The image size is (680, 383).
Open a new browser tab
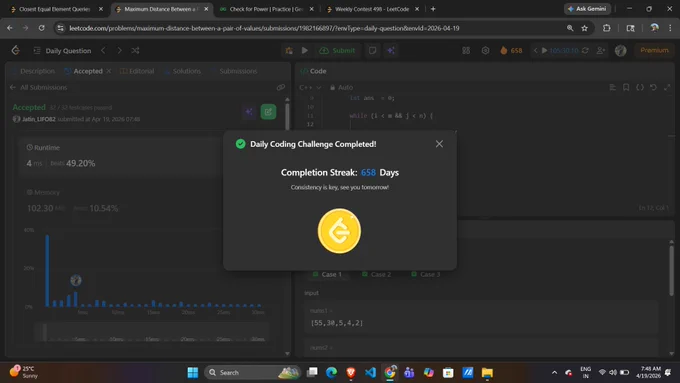click(433, 9)
